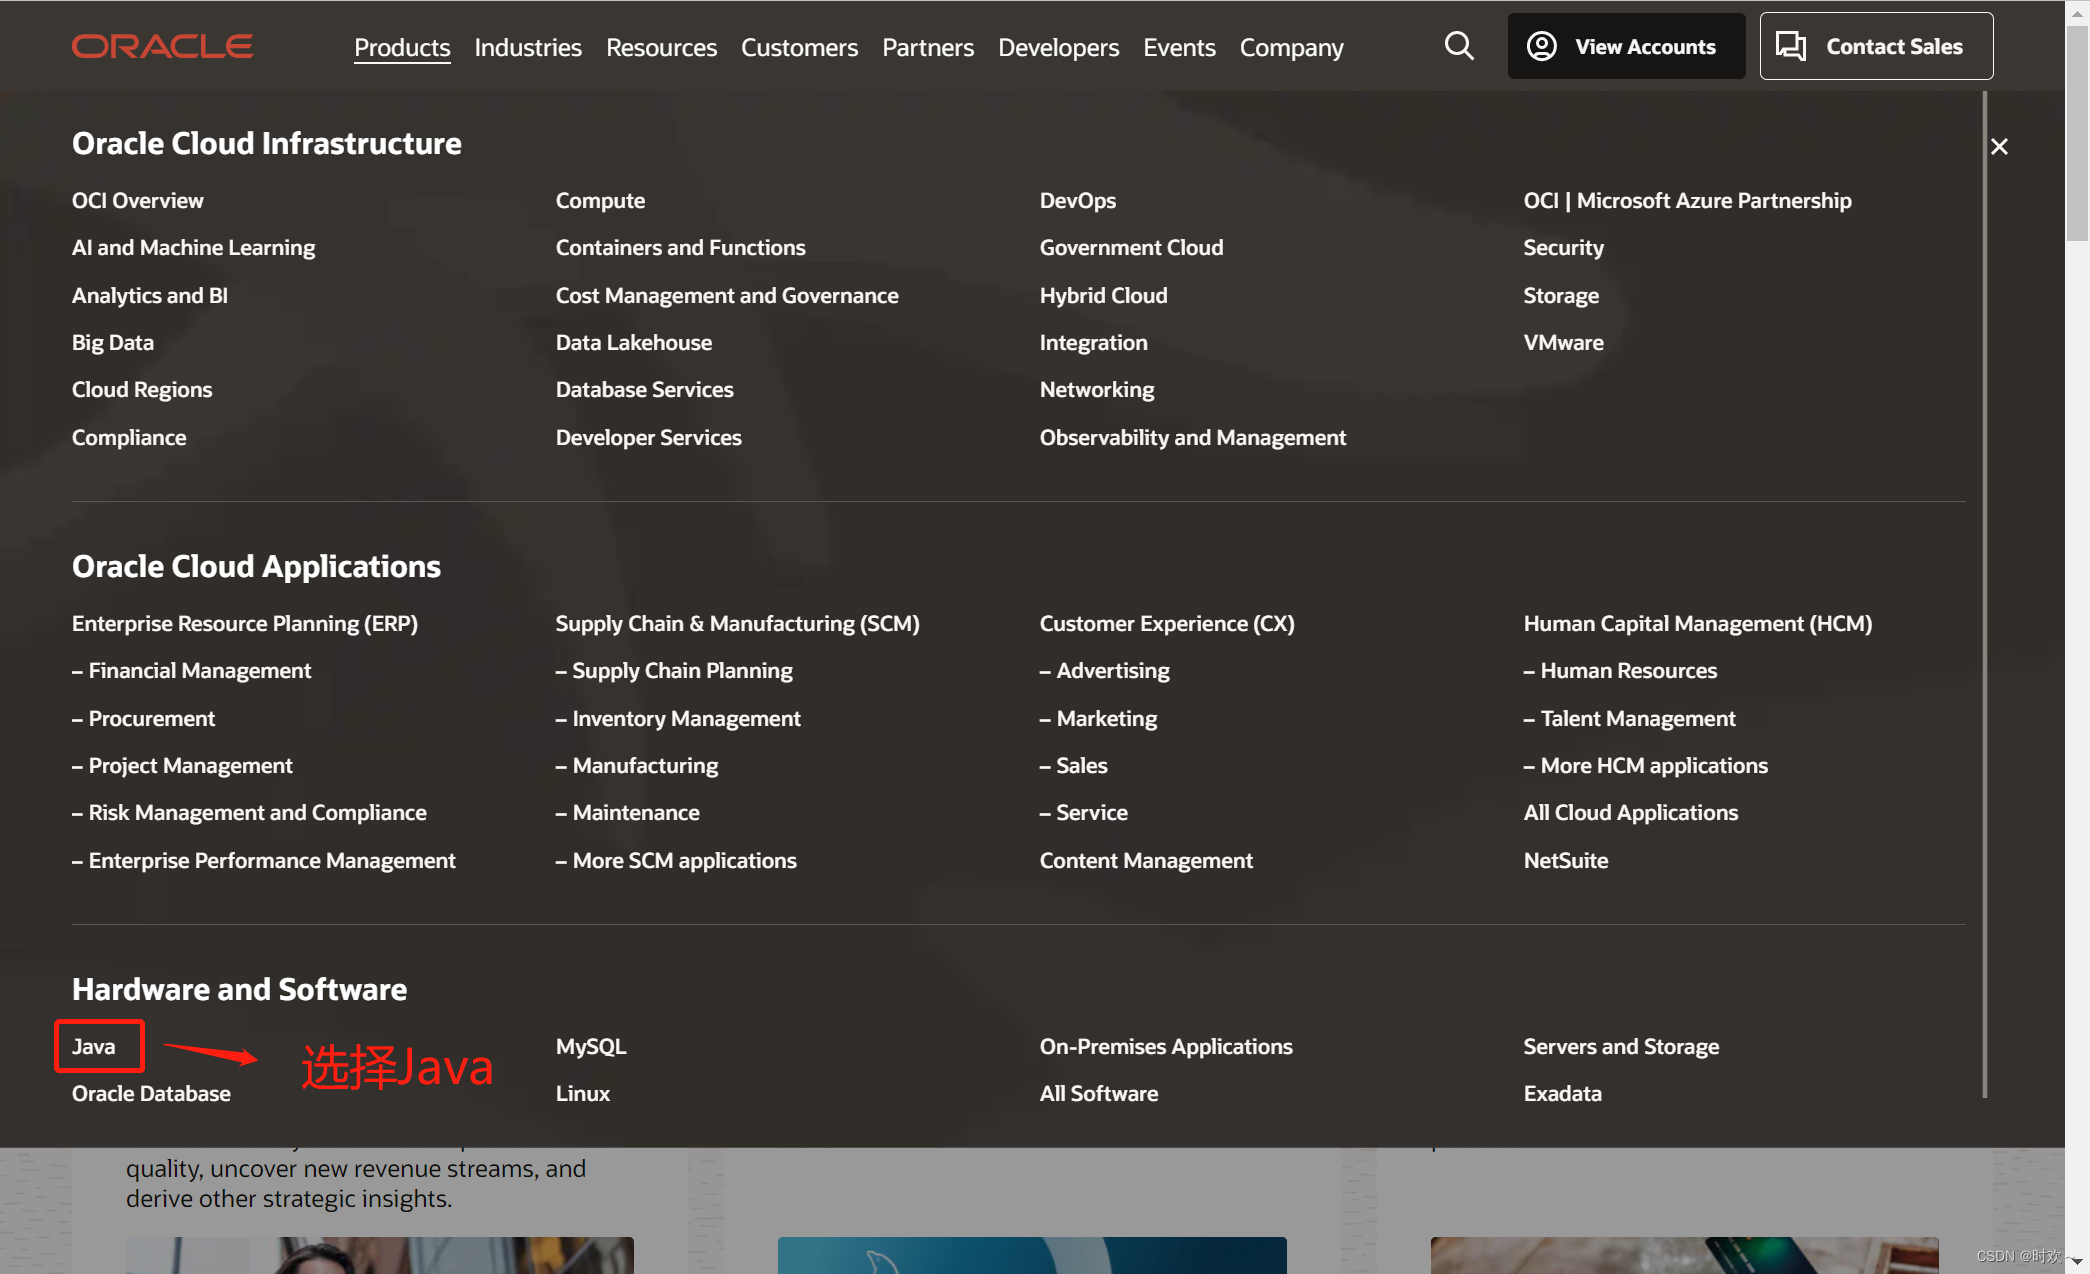This screenshot has width=2090, height=1274.
Task: Open Enterprise Resource Planning (ERP)
Action: (x=245, y=623)
